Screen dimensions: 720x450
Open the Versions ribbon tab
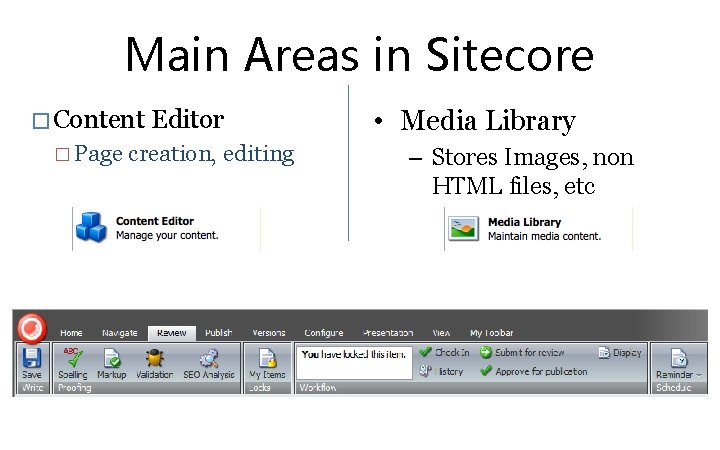click(x=269, y=333)
